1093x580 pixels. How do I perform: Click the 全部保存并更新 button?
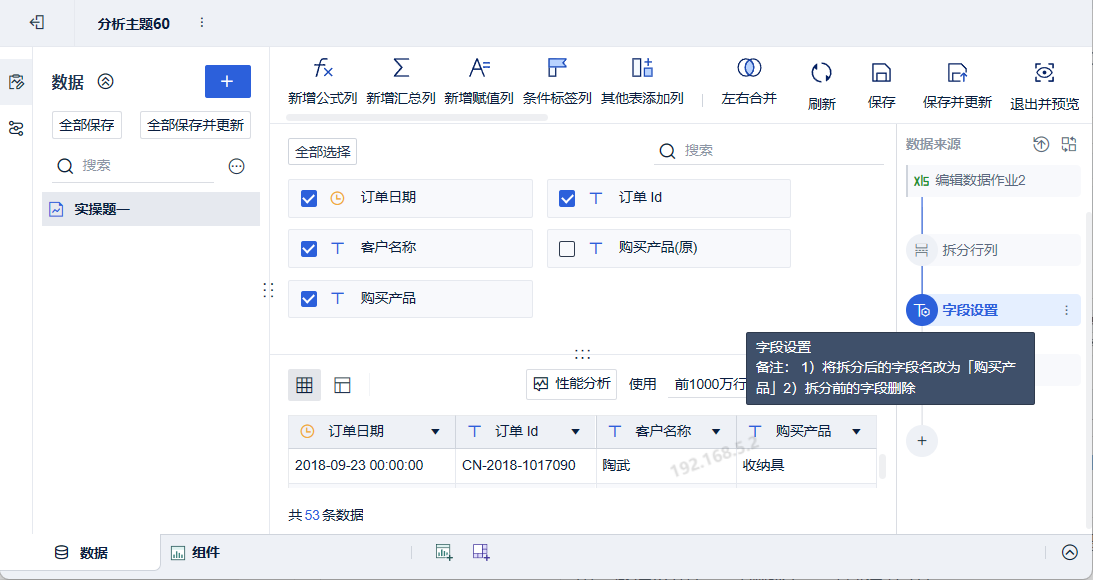tap(195, 125)
